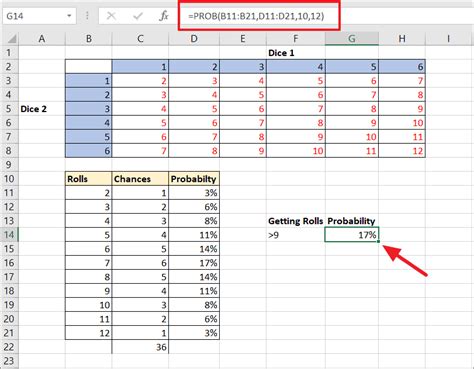Select column F header
Screen dimensions: 474x369
[296, 39]
